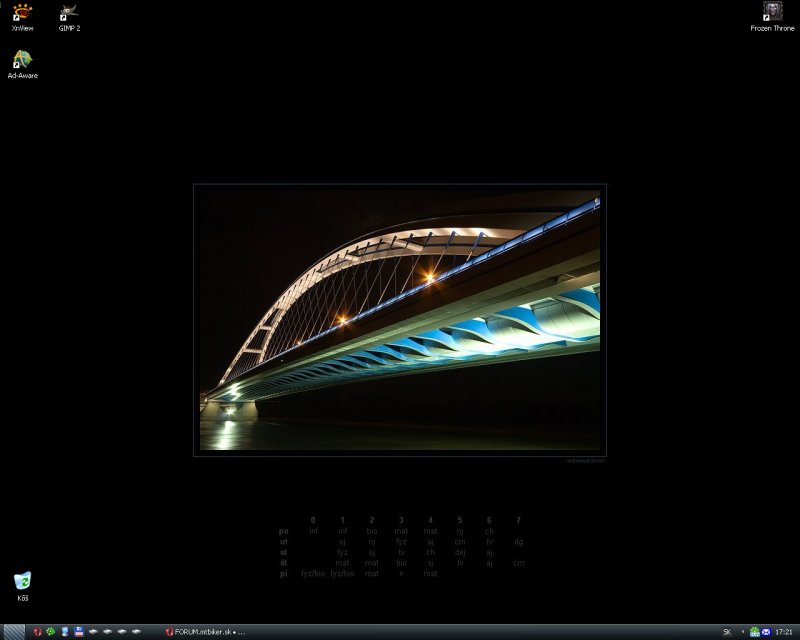Screen dimensions: 800x640
Task: Click the Frozen Throne game shortcut
Action: click(772, 14)
